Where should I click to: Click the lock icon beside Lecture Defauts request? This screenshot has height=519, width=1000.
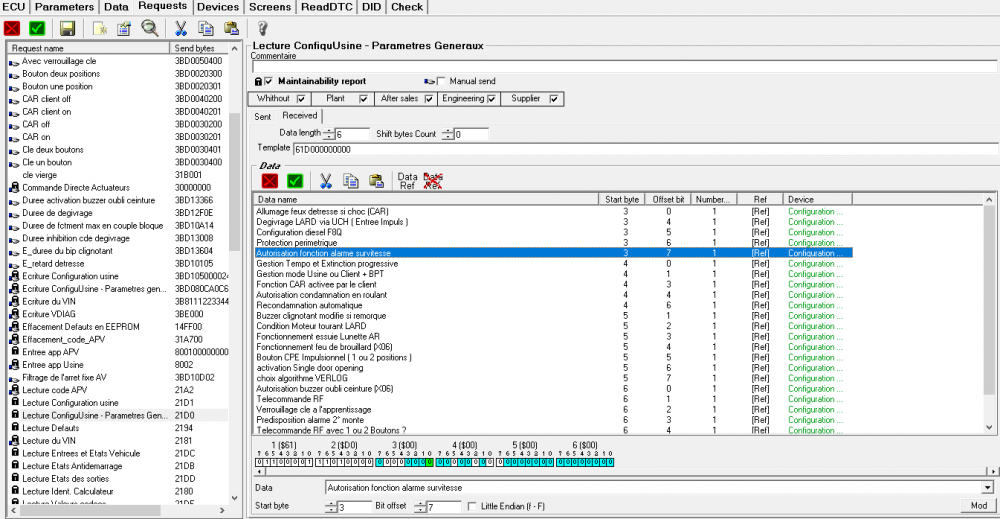coord(15,428)
